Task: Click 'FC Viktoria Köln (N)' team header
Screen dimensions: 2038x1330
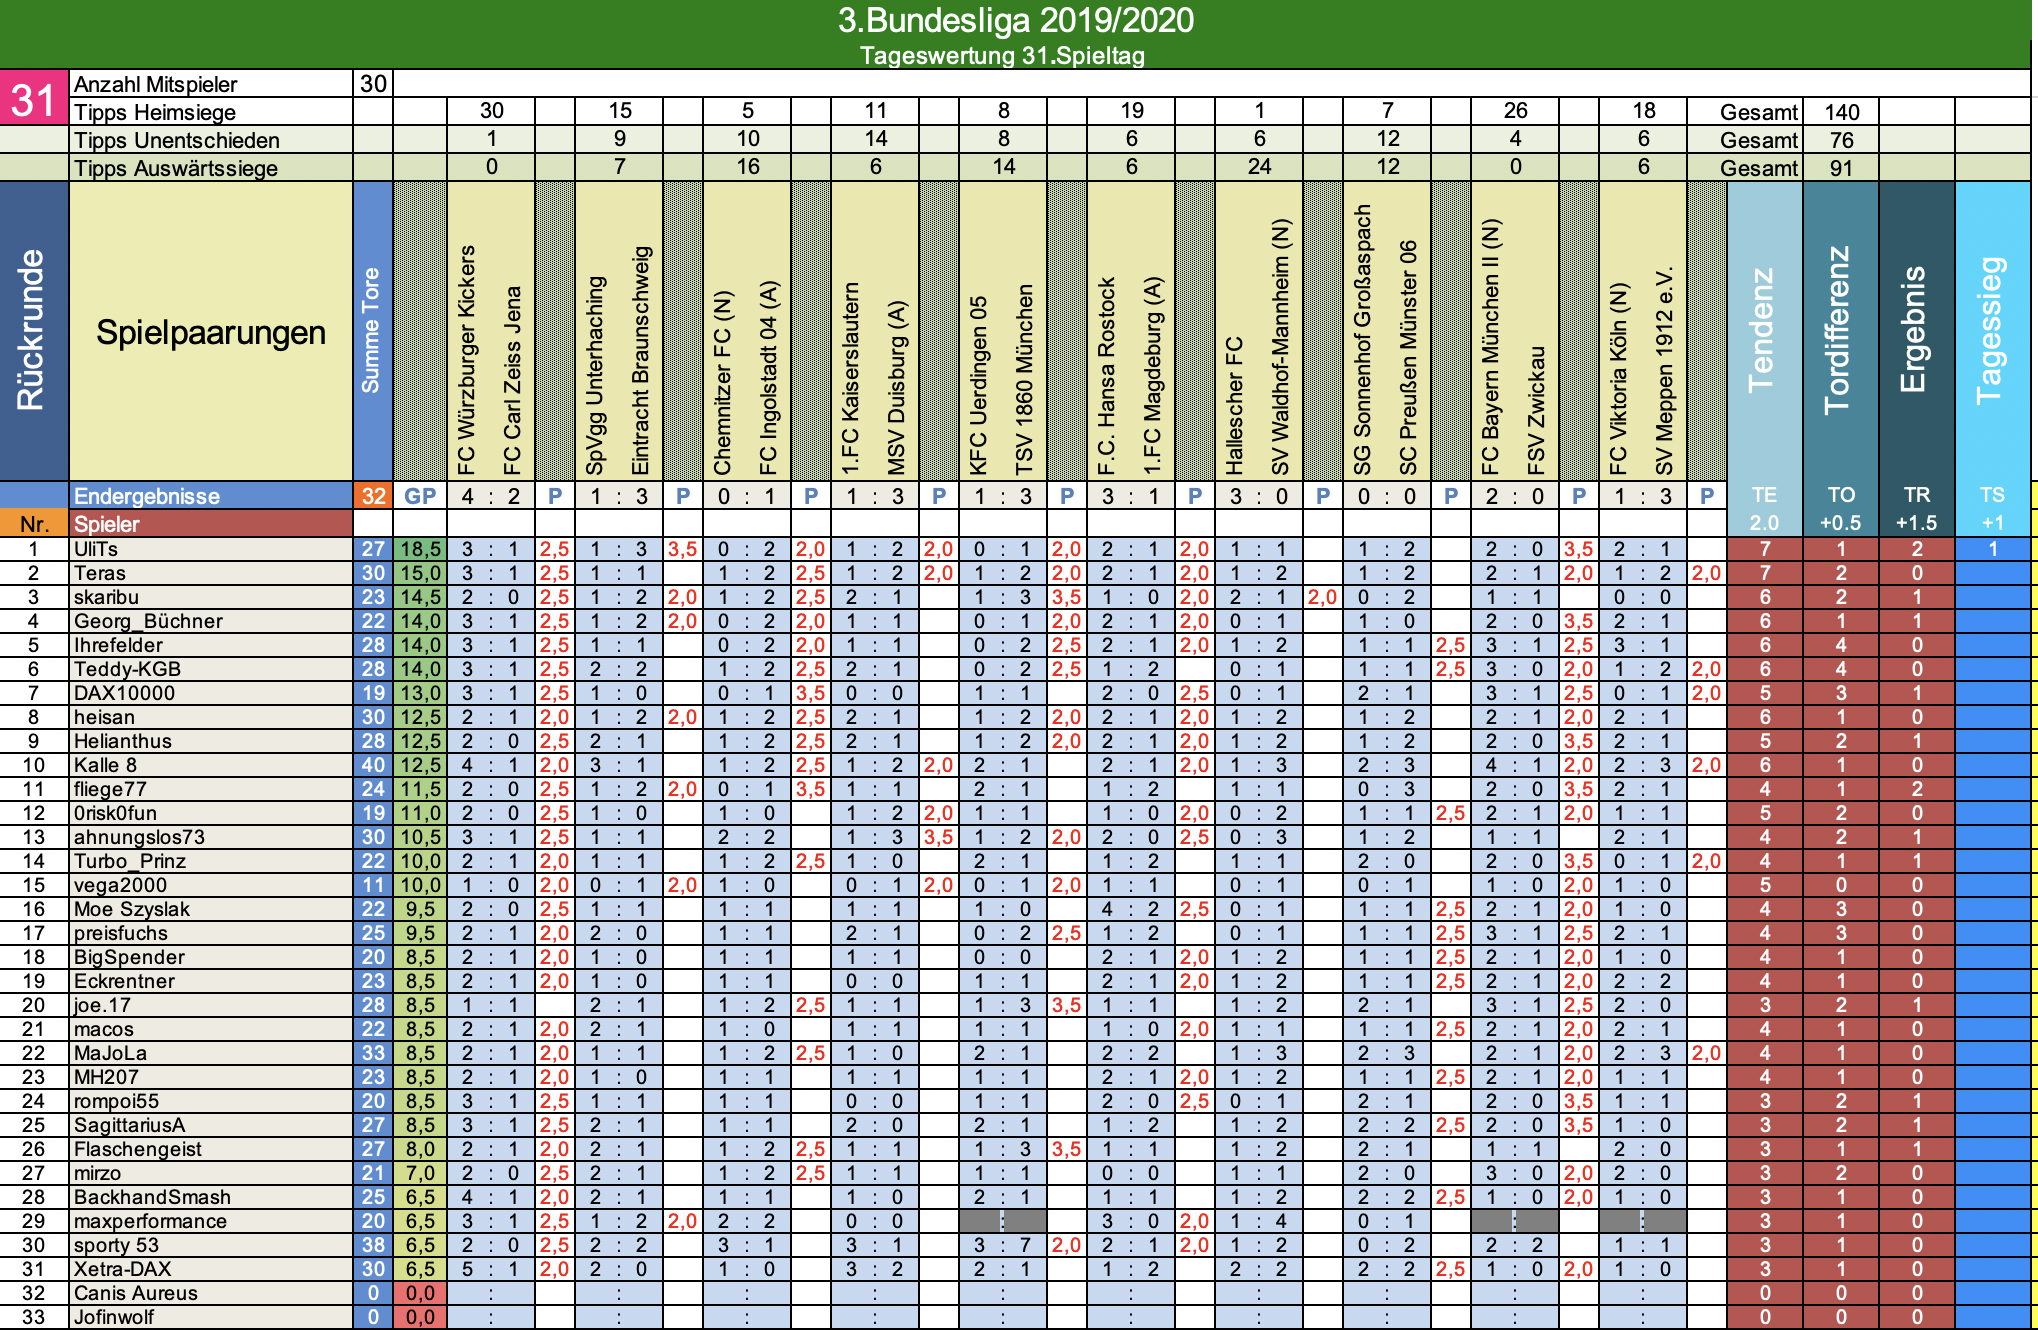Action: [x=1619, y=378]
